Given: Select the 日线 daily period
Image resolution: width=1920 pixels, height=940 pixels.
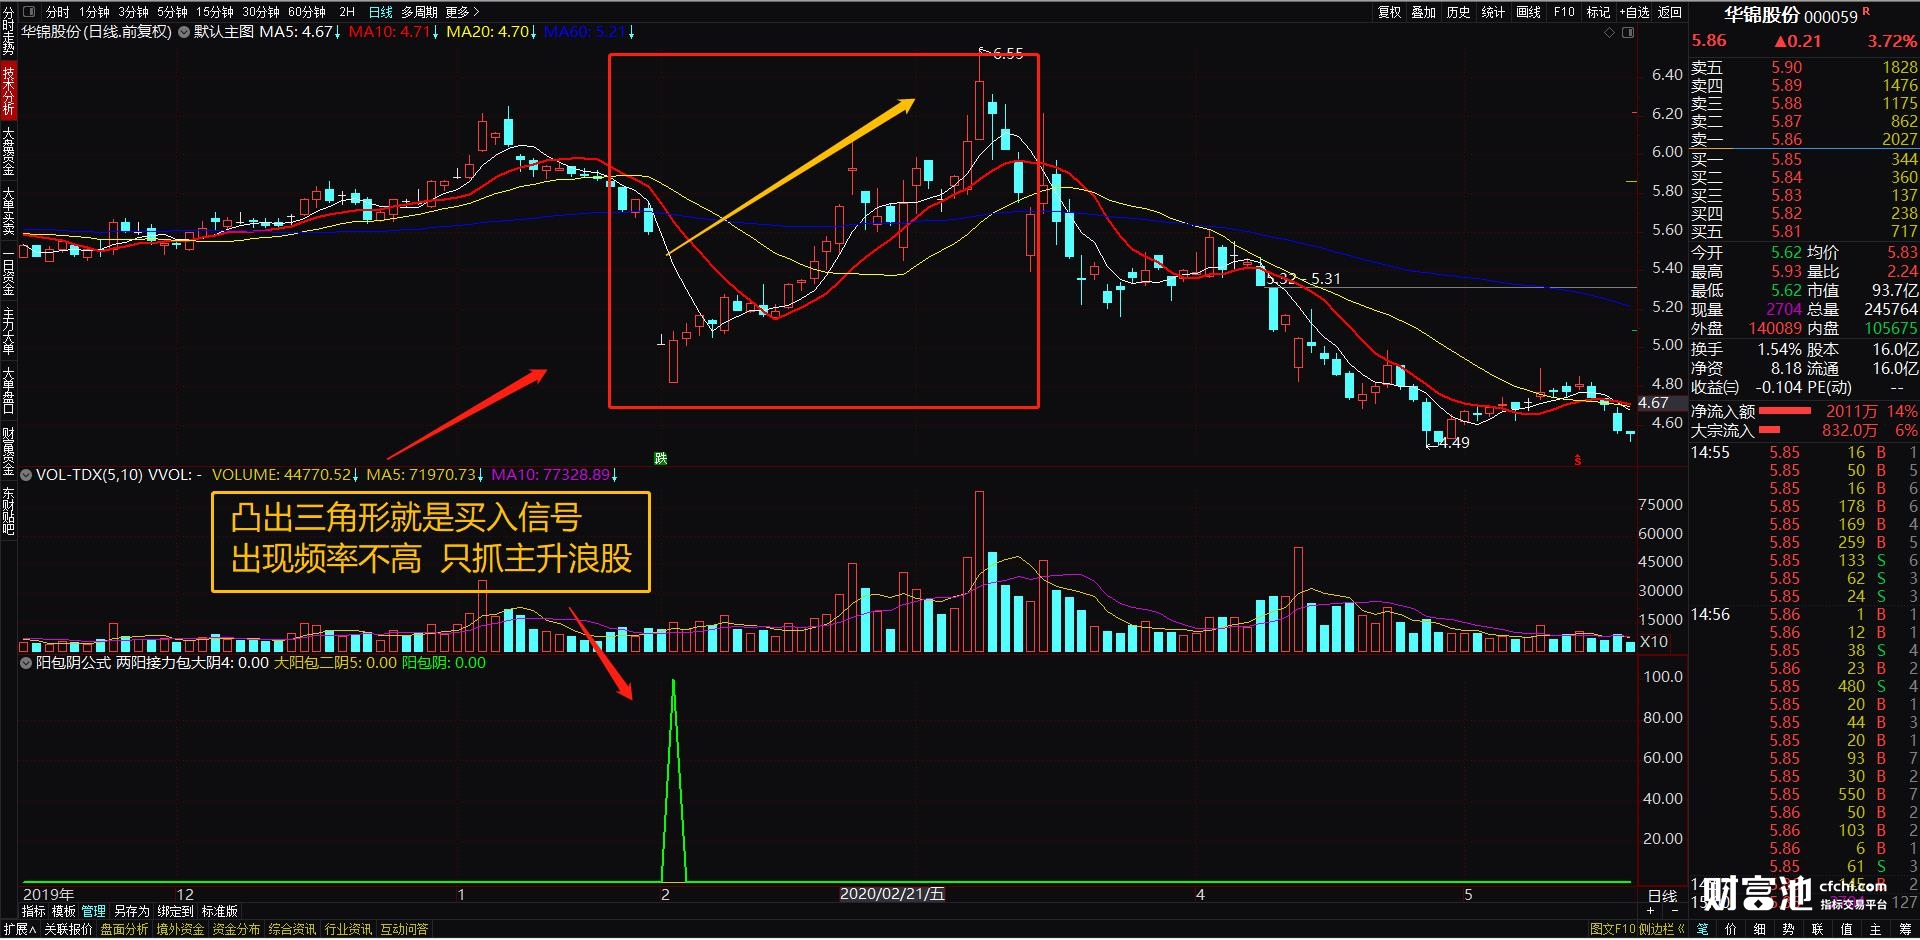Looking at the screenshot, I should [x=381, y=12].
